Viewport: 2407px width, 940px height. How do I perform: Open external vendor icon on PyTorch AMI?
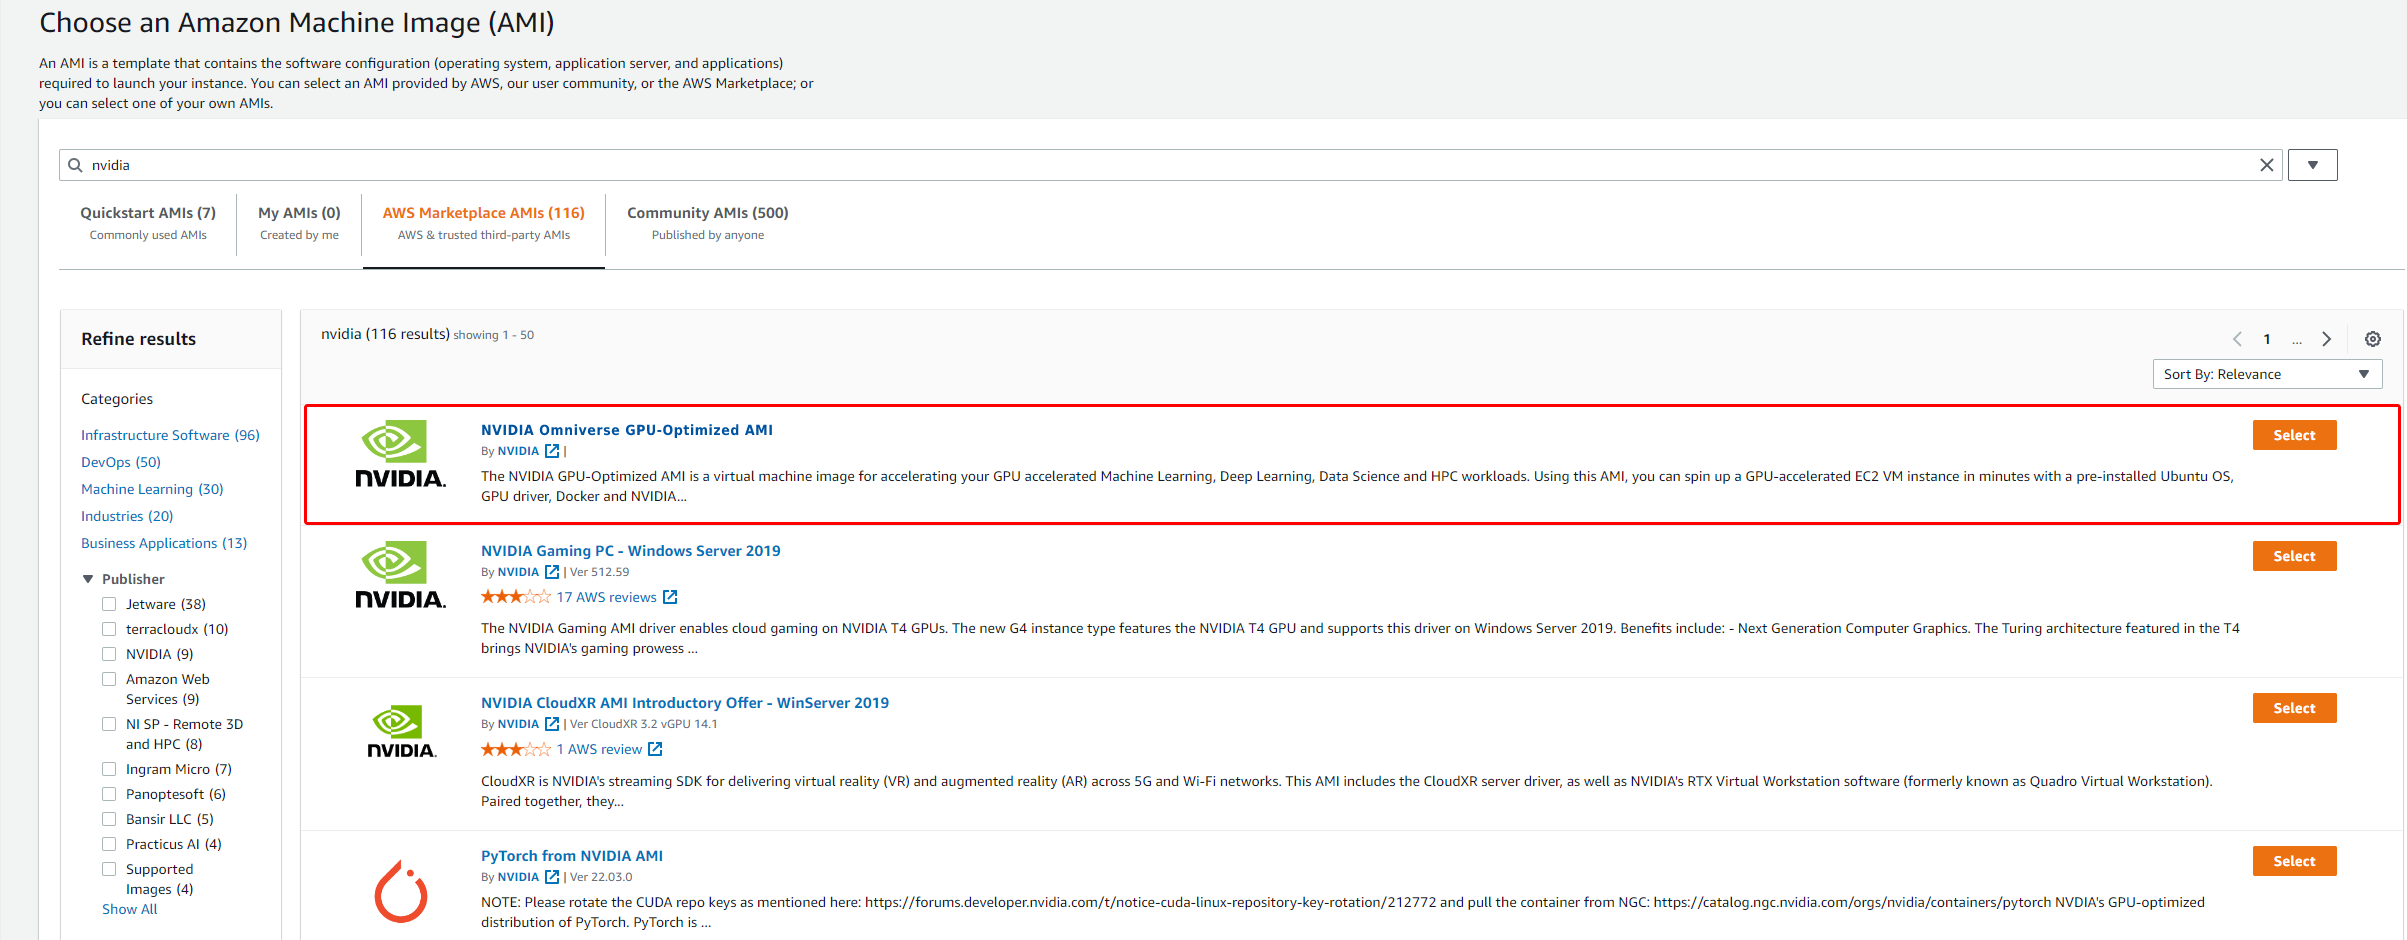click(x=552, y=877)
